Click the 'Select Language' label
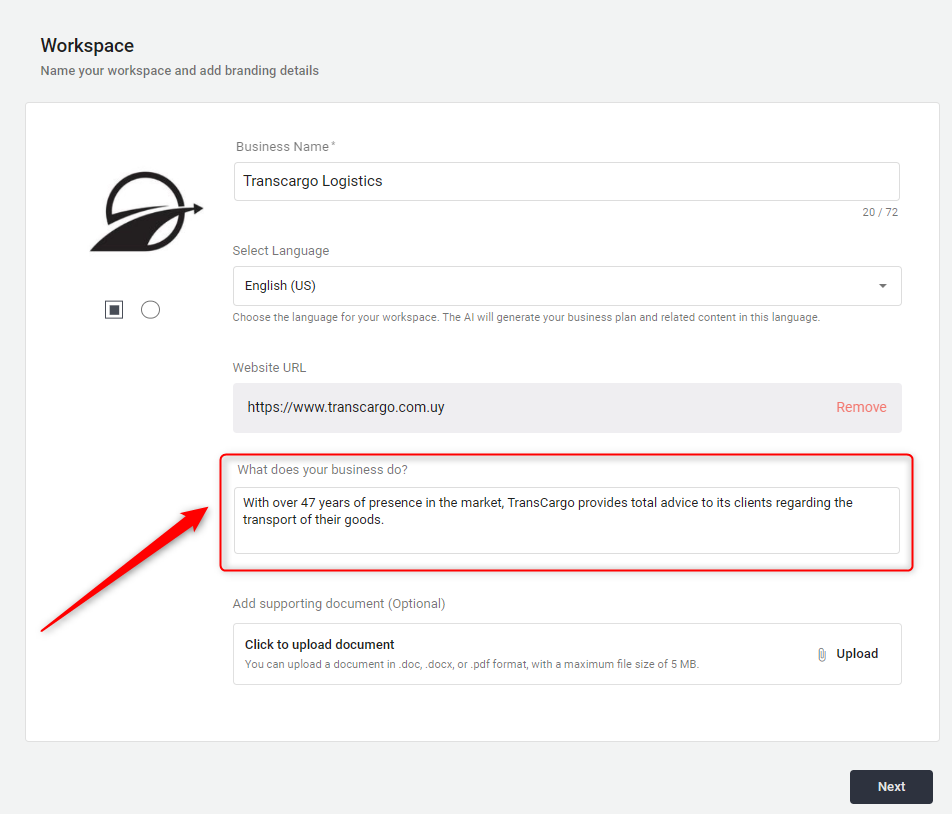Image resolution: width=952 pixels, height=814 pixels. click(280, 251)
